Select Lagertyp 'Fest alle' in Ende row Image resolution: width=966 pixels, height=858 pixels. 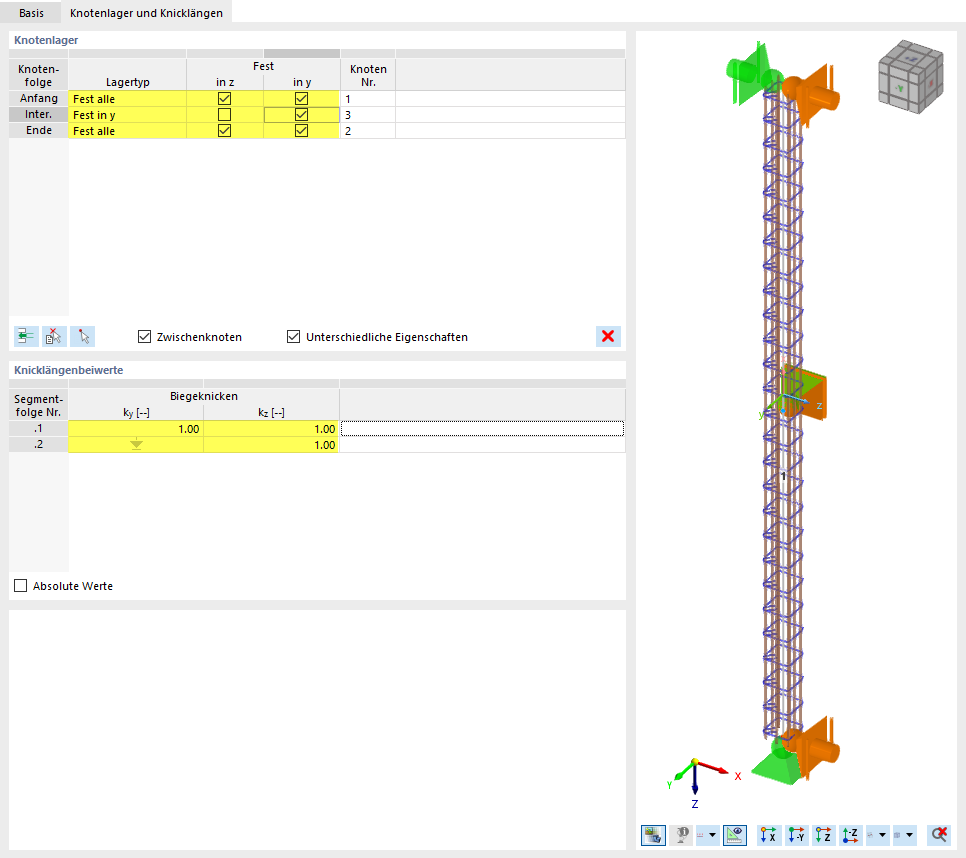coord(128,131)
